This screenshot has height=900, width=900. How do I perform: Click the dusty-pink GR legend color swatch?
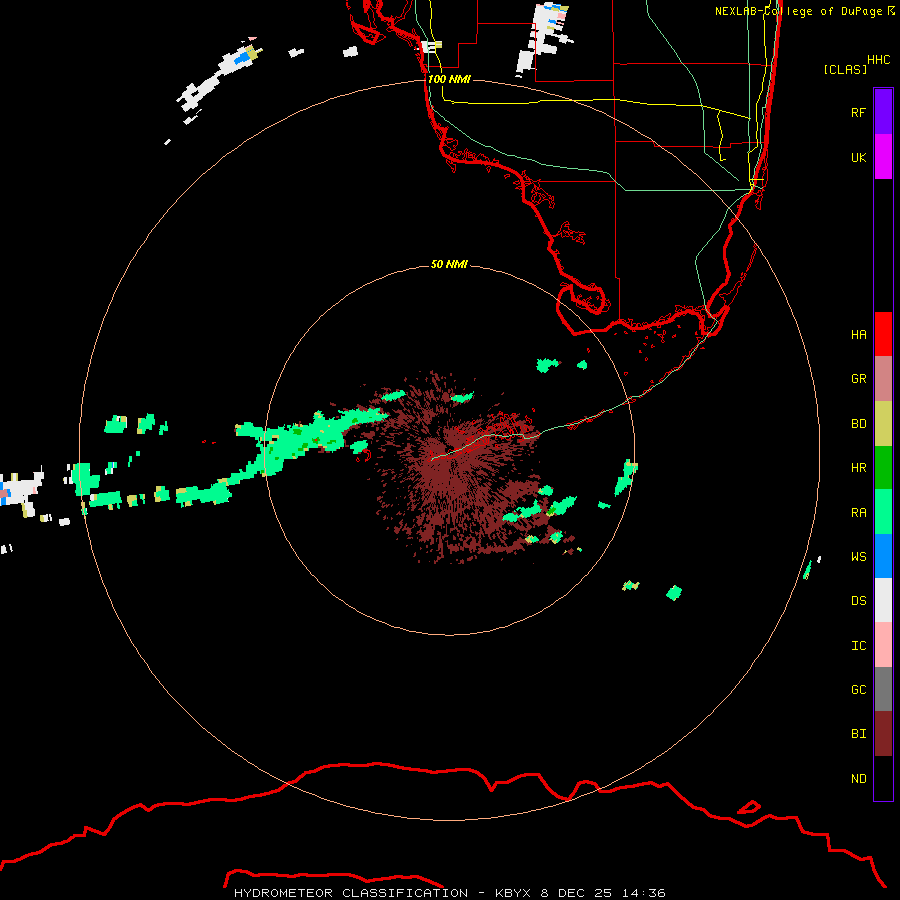[x=883, y=378]
